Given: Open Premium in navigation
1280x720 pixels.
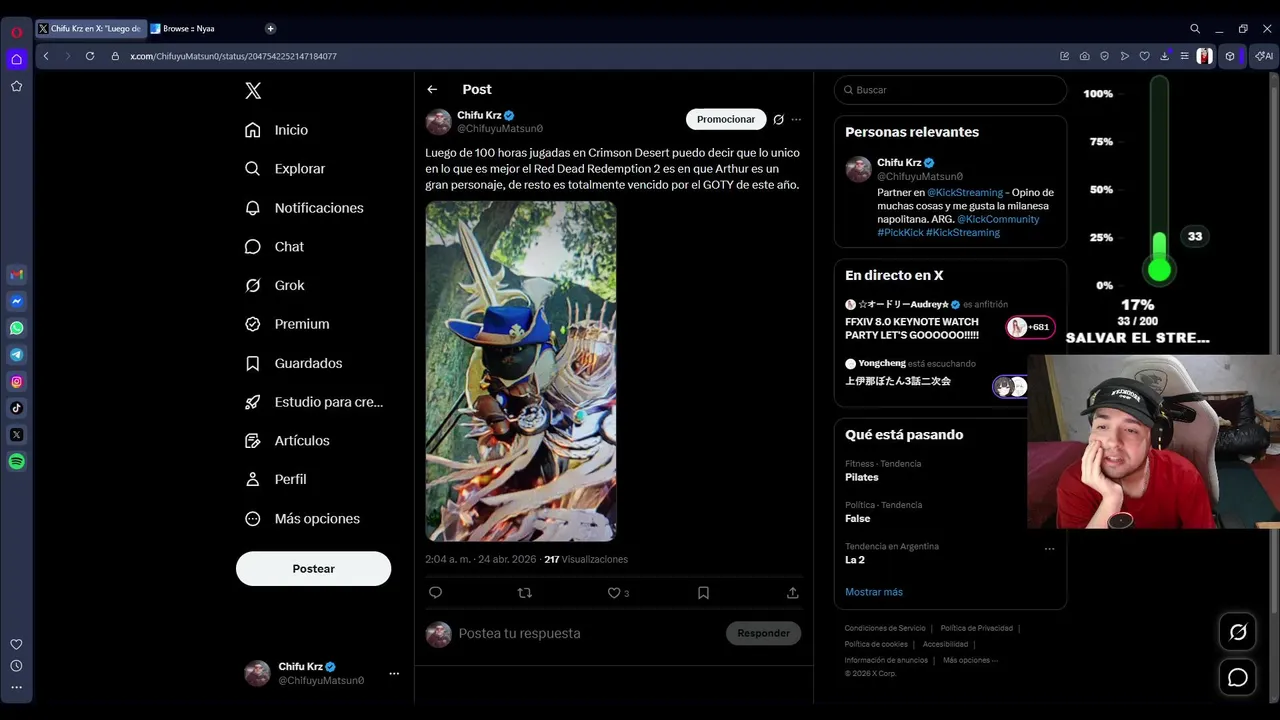Looking at the screenshot, I should (288, 324).
